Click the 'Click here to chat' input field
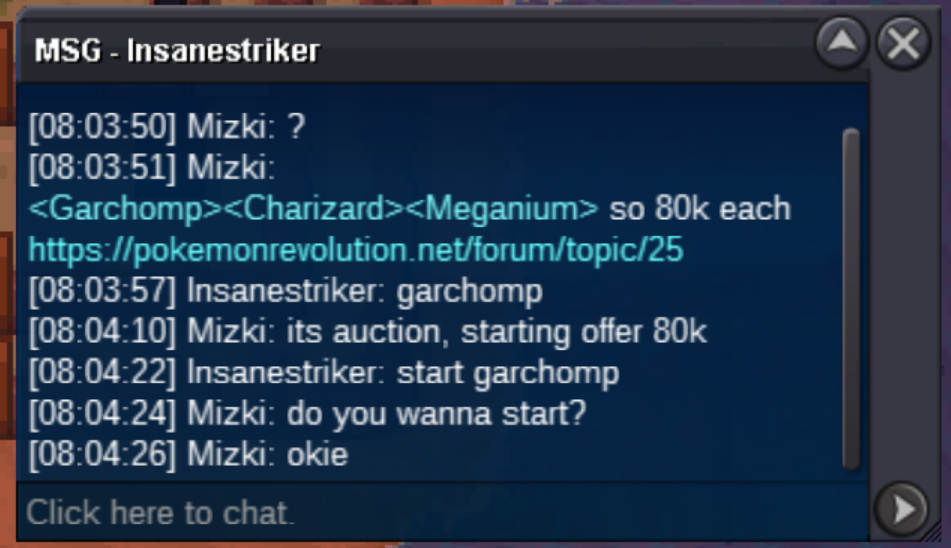 (443, 513)
